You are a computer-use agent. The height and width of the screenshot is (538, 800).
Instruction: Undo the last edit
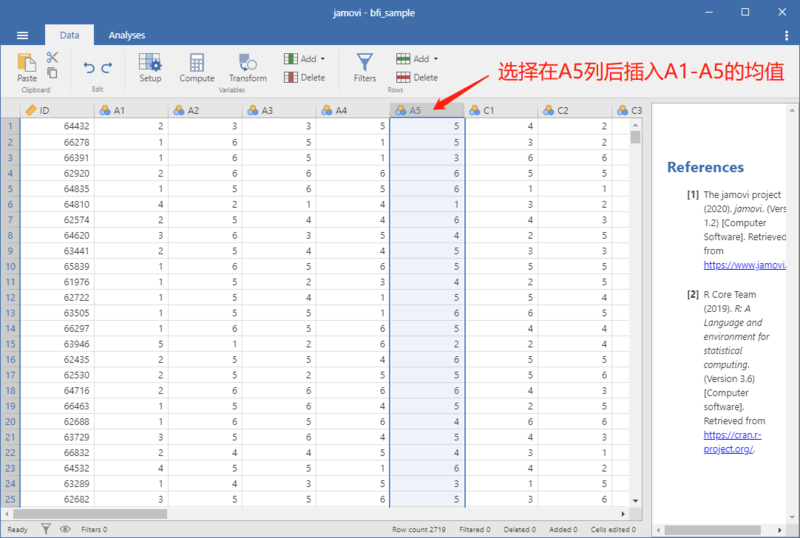pyautogui.click(x=89, y=67)
